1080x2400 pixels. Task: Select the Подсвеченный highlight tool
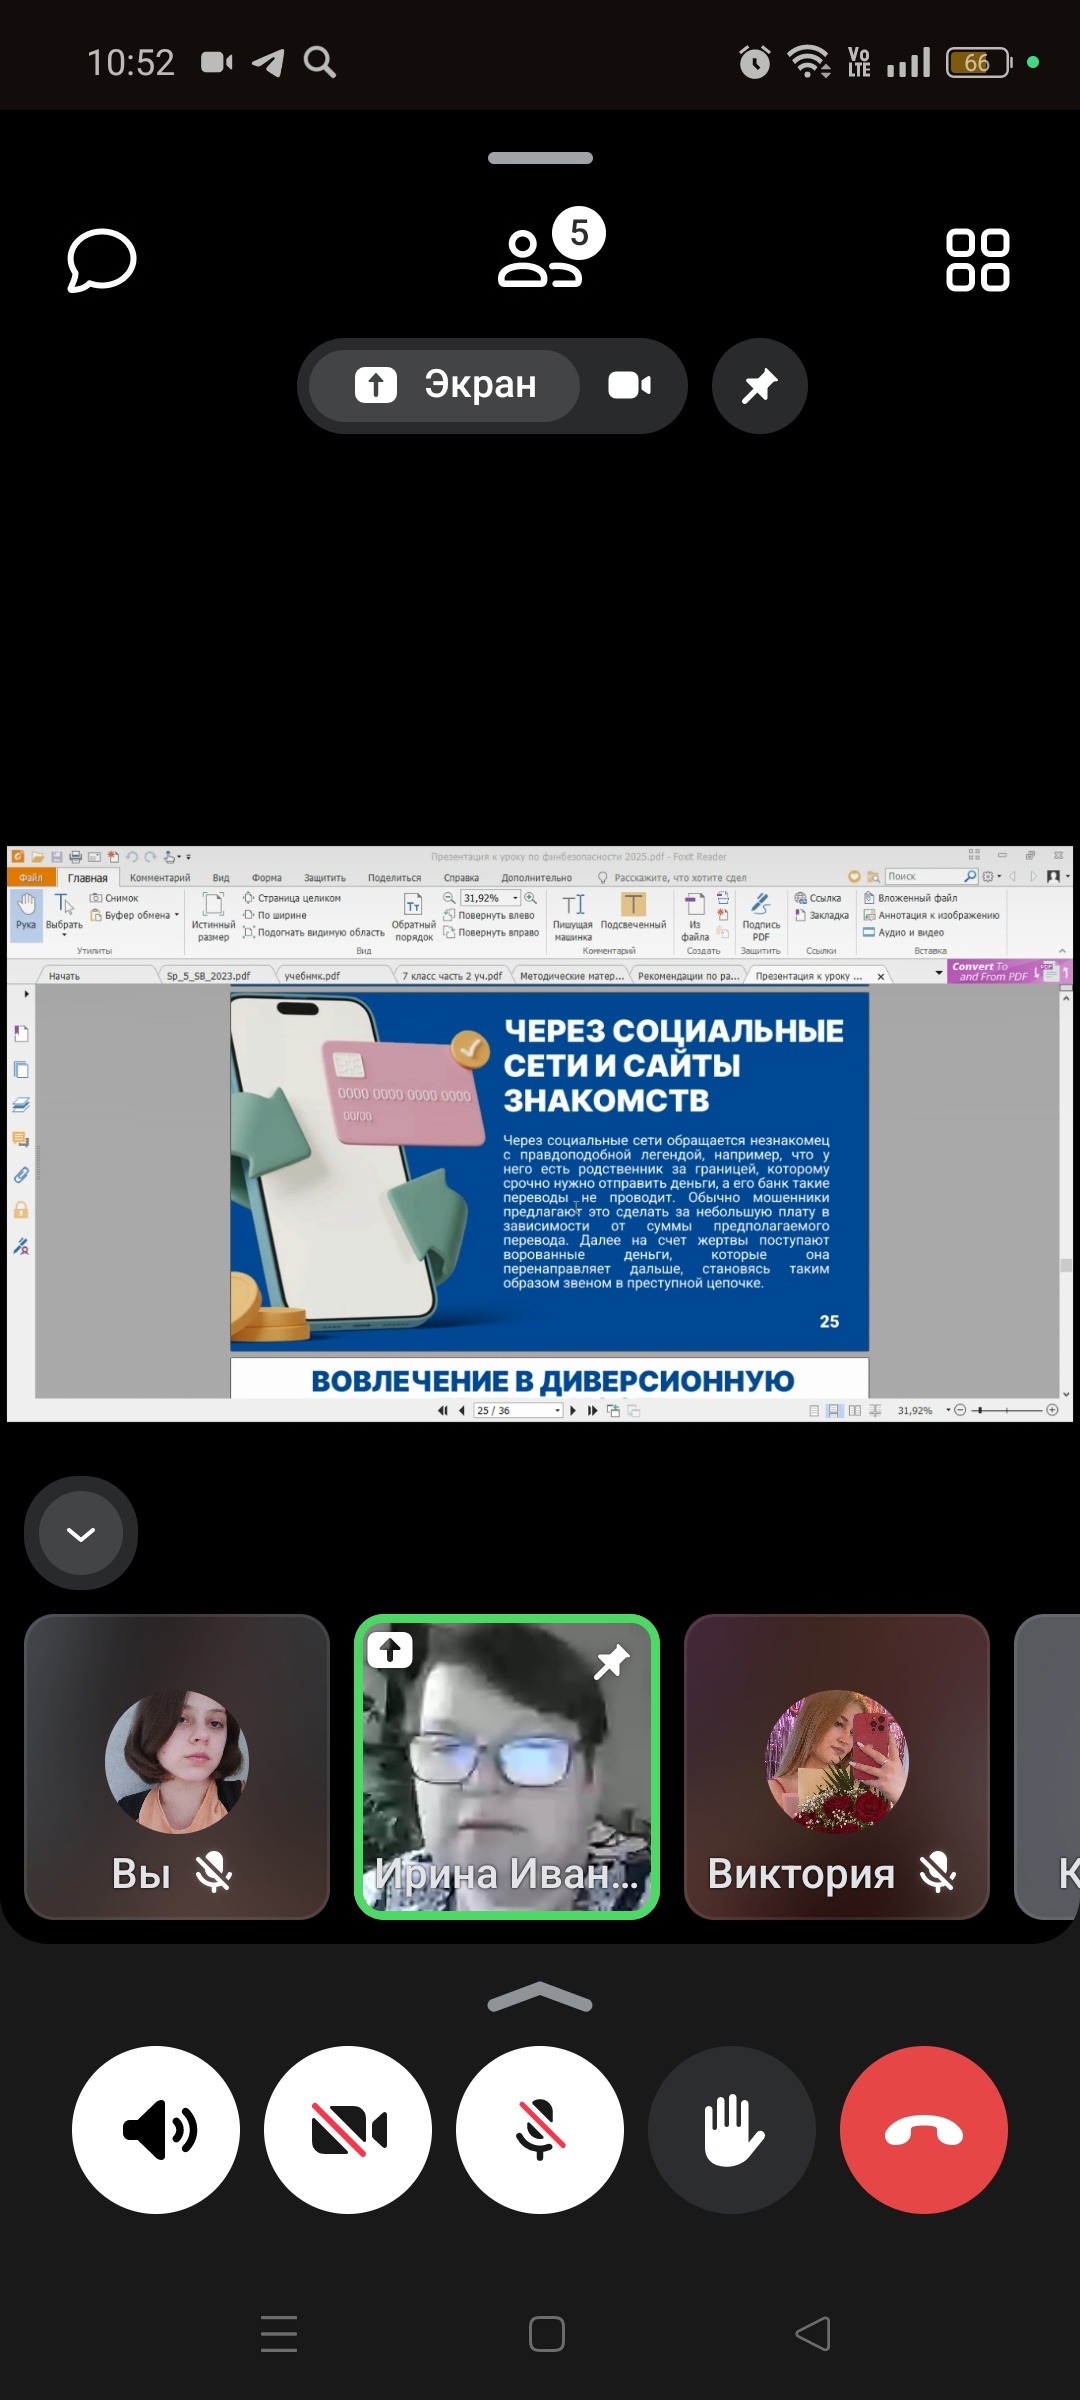point(633,912)
